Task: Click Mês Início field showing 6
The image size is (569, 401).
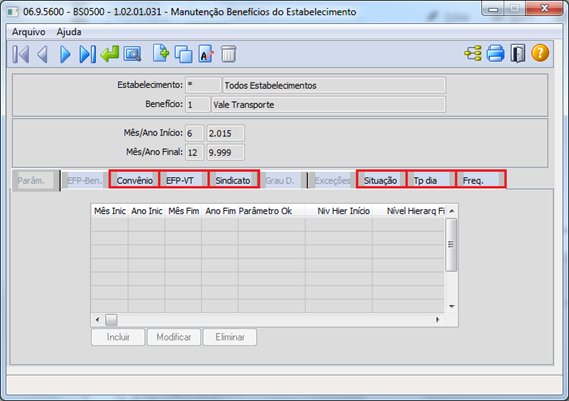Action: pos(195,133)
